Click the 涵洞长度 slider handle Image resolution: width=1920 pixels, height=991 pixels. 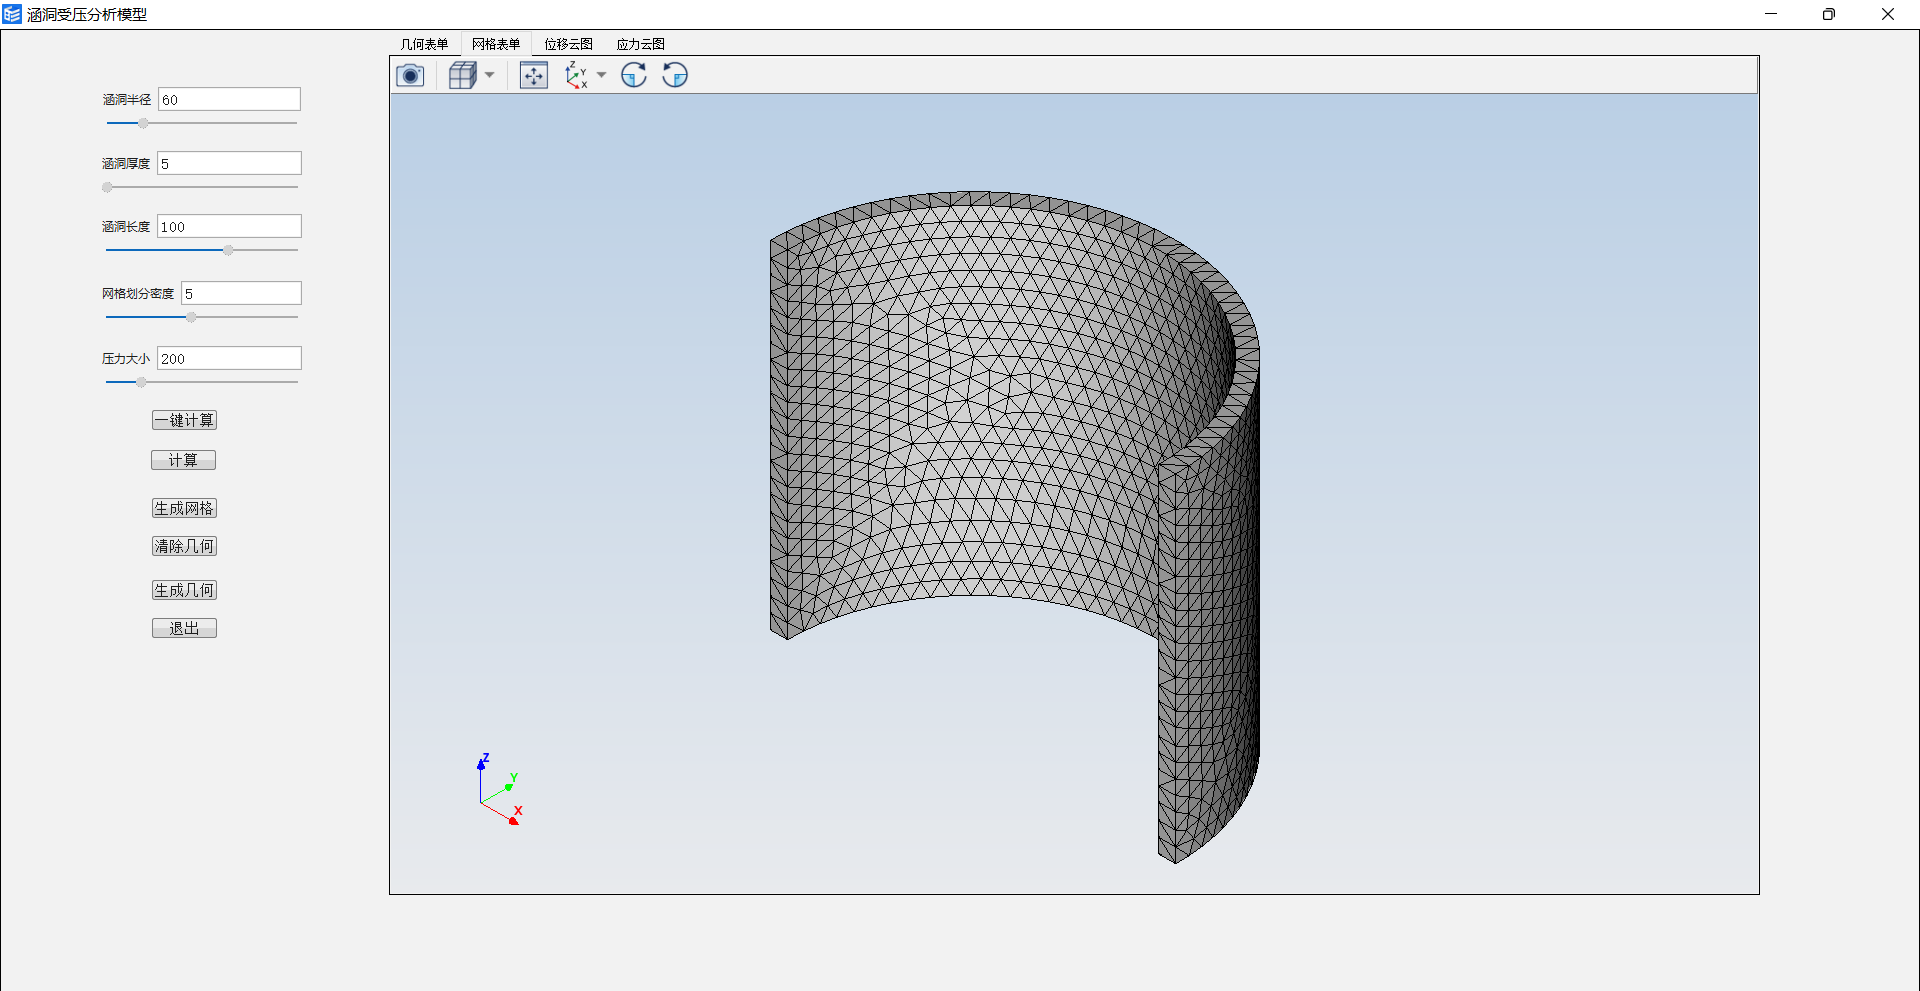(x=228, y=250)
